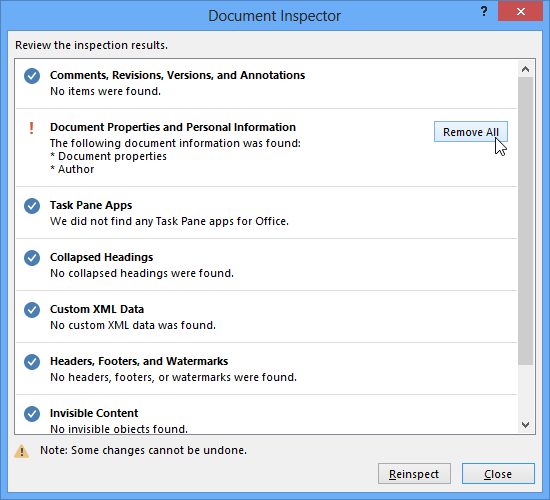Click checkmark icon beside Custom XML Data
The image size is (550, 500).
point(32,310)
